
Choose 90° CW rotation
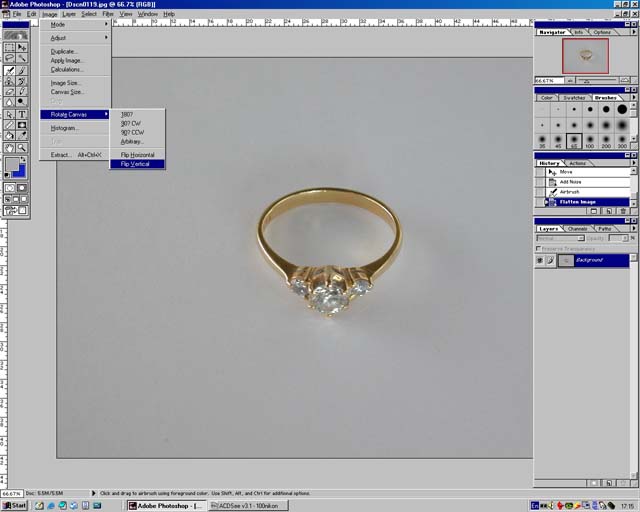138,123
